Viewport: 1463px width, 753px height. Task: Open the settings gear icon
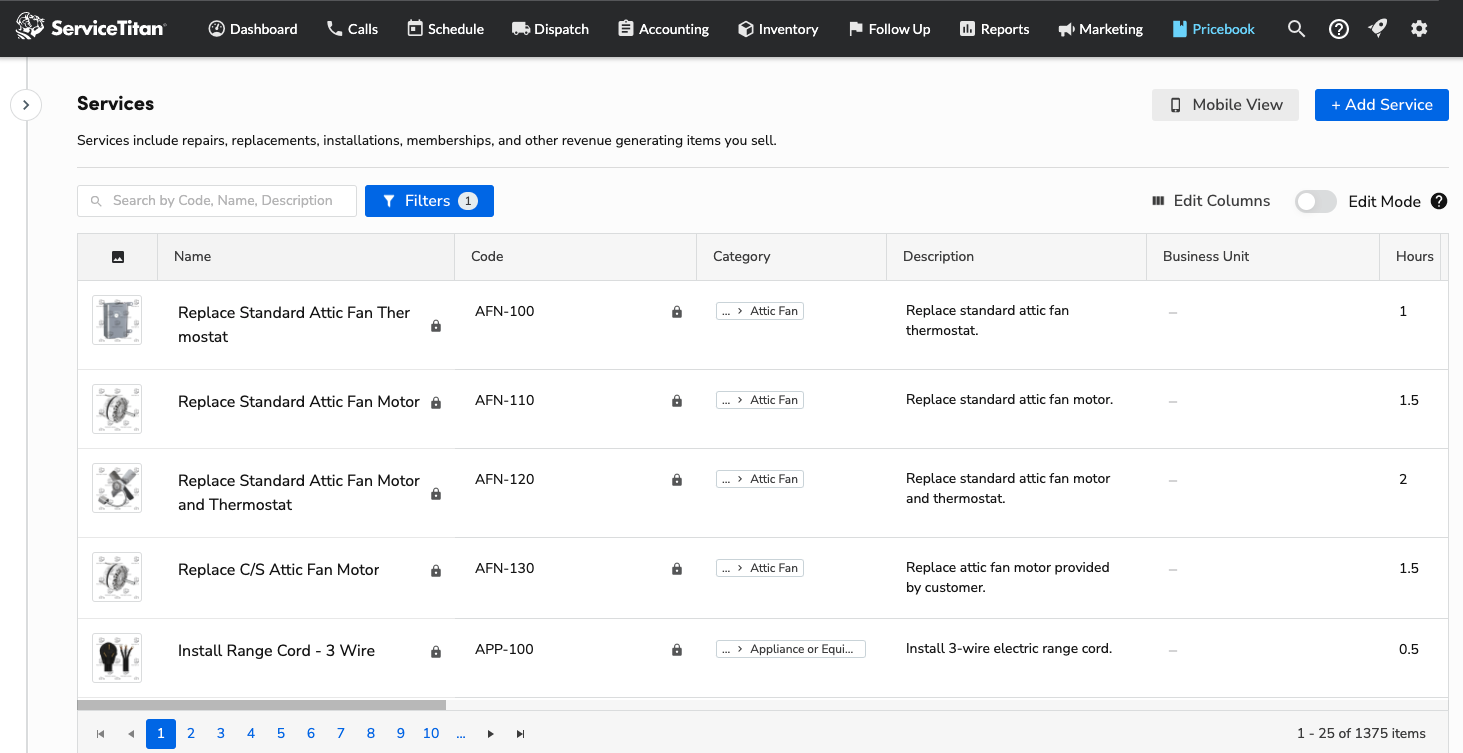[1419, 29]
